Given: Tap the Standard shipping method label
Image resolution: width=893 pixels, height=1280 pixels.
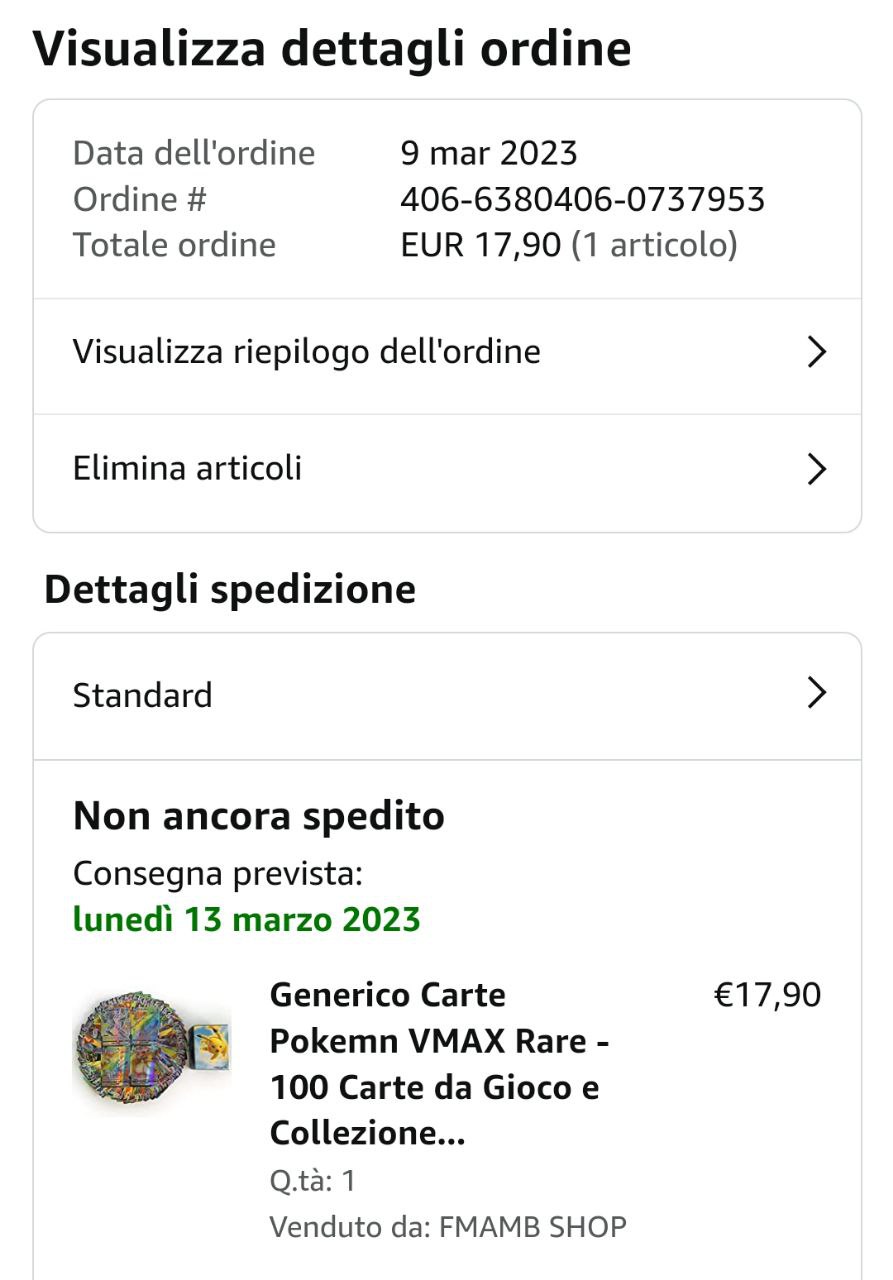Looking at the screenshot, I should point(143,695).
